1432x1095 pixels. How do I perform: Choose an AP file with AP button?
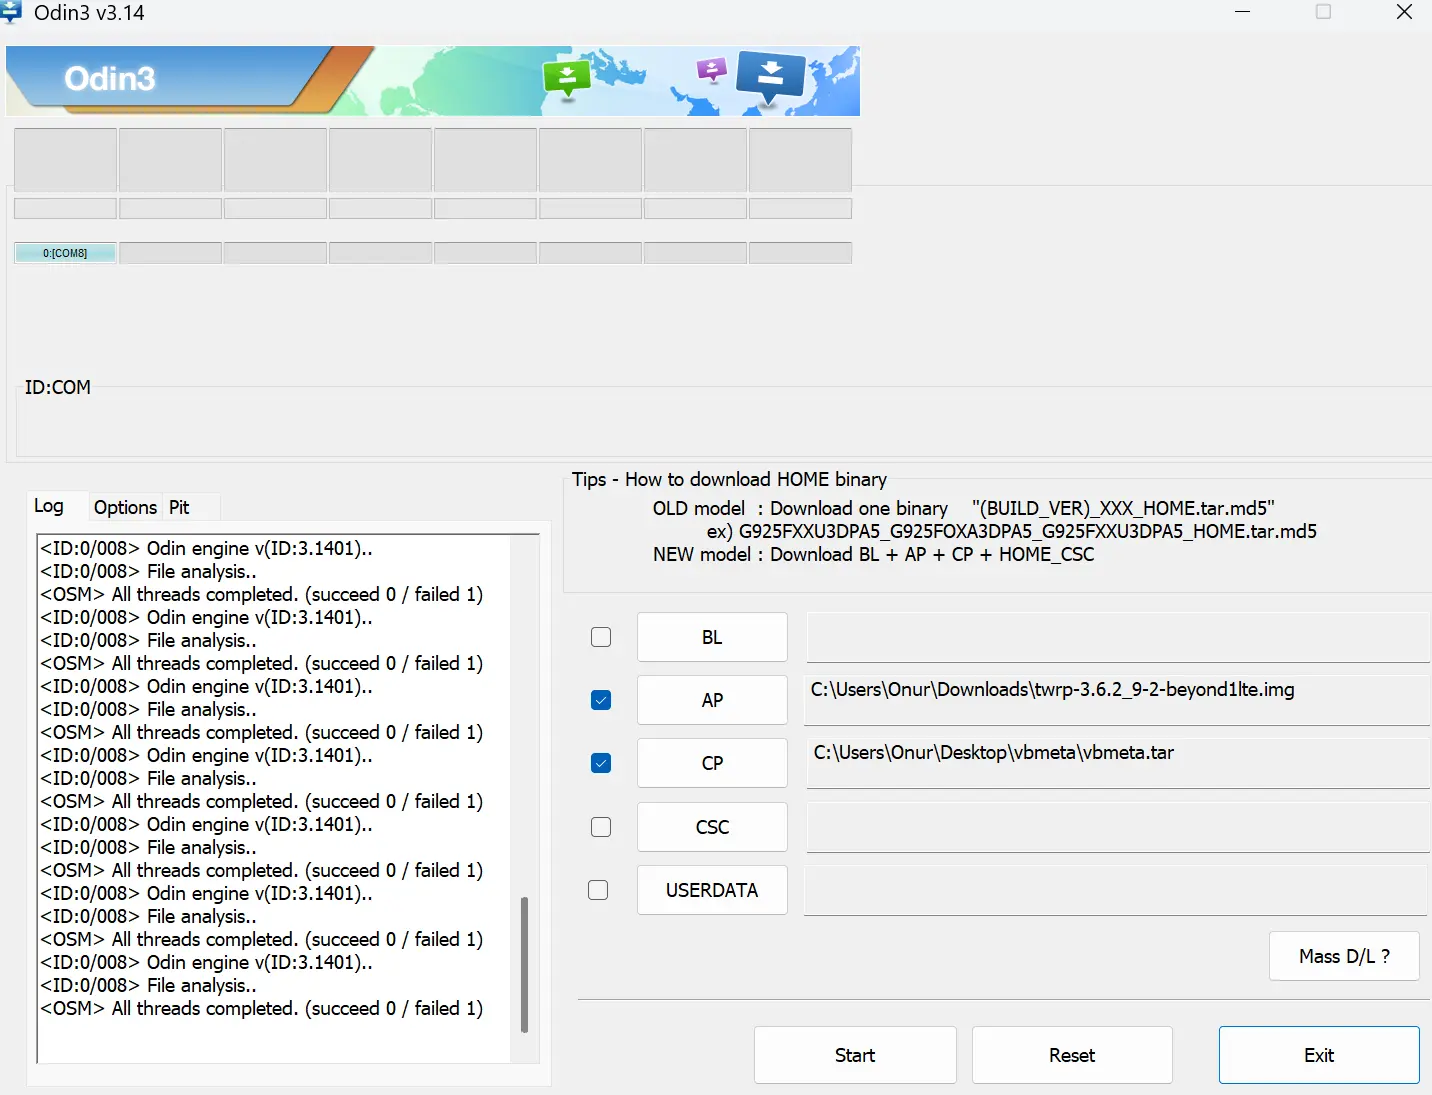[x=712, y=700]
